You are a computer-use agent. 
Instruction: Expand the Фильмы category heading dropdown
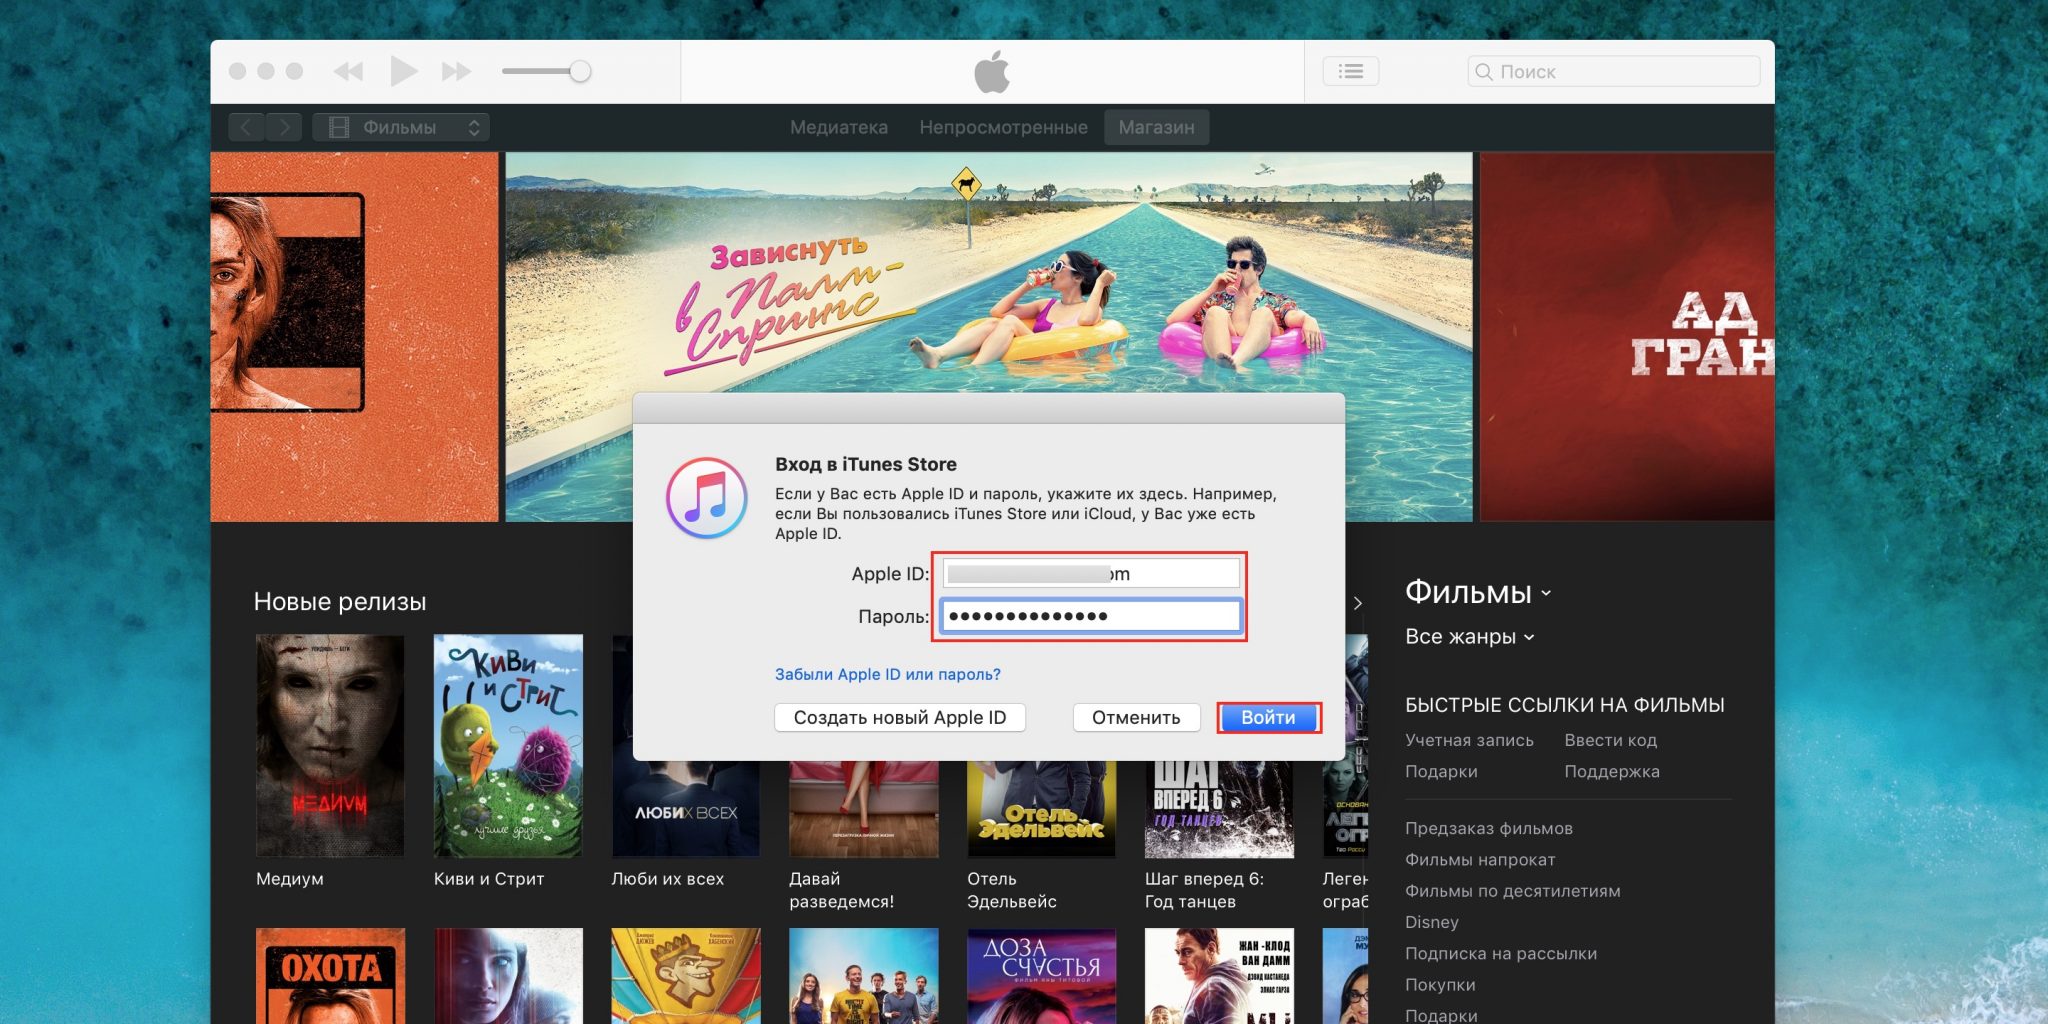(x=1477, y=592)
